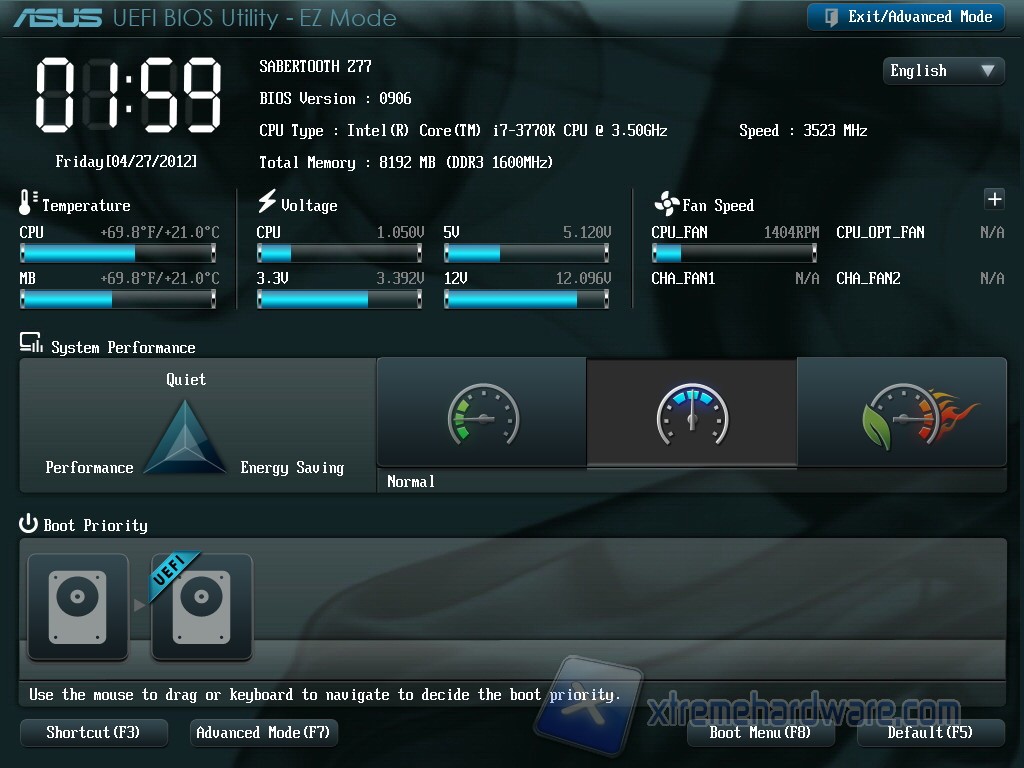This screenshot has width=1024, height=768.
Task: Click the Fan Speed fan icon
Action: [666, 204]
